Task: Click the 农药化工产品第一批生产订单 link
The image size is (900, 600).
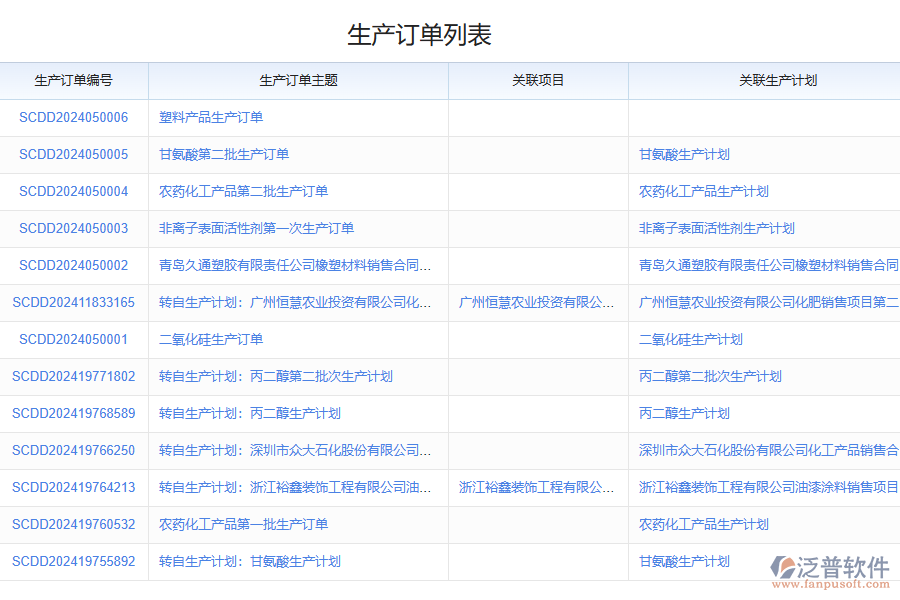Action: (x=240, y=524)
